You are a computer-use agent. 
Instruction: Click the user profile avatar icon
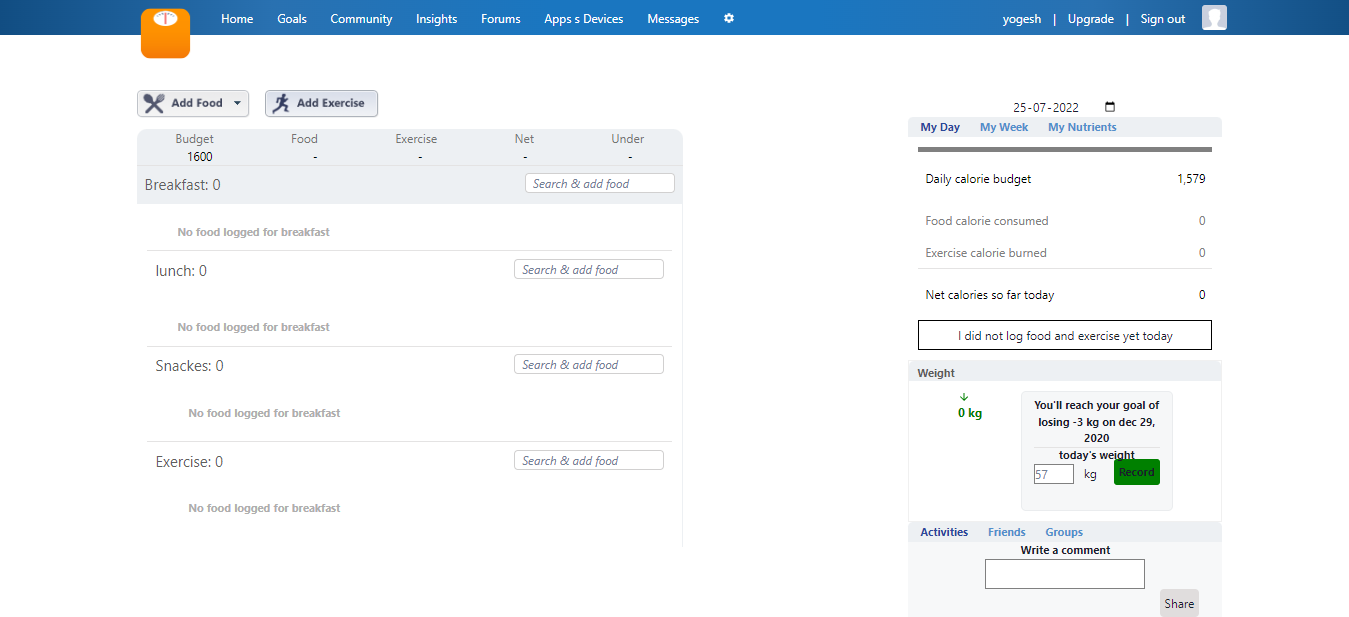[1214, 18]
